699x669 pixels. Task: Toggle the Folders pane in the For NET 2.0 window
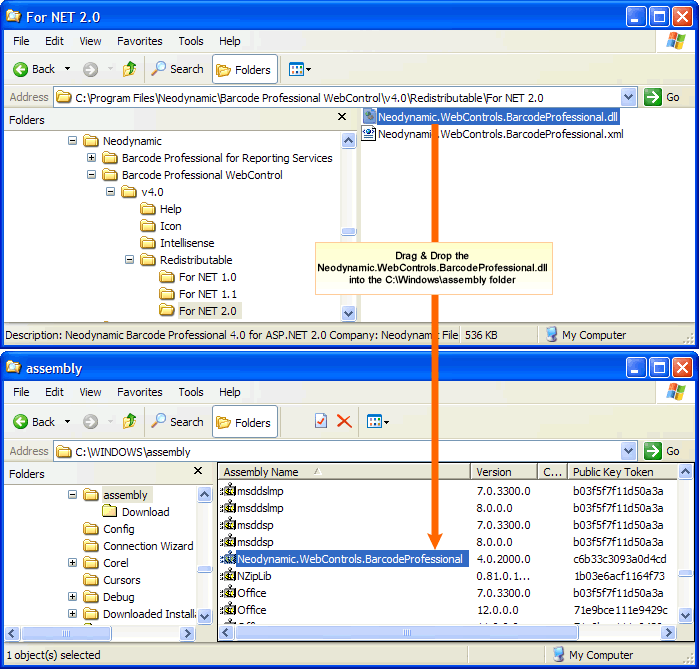click(245, 70)
